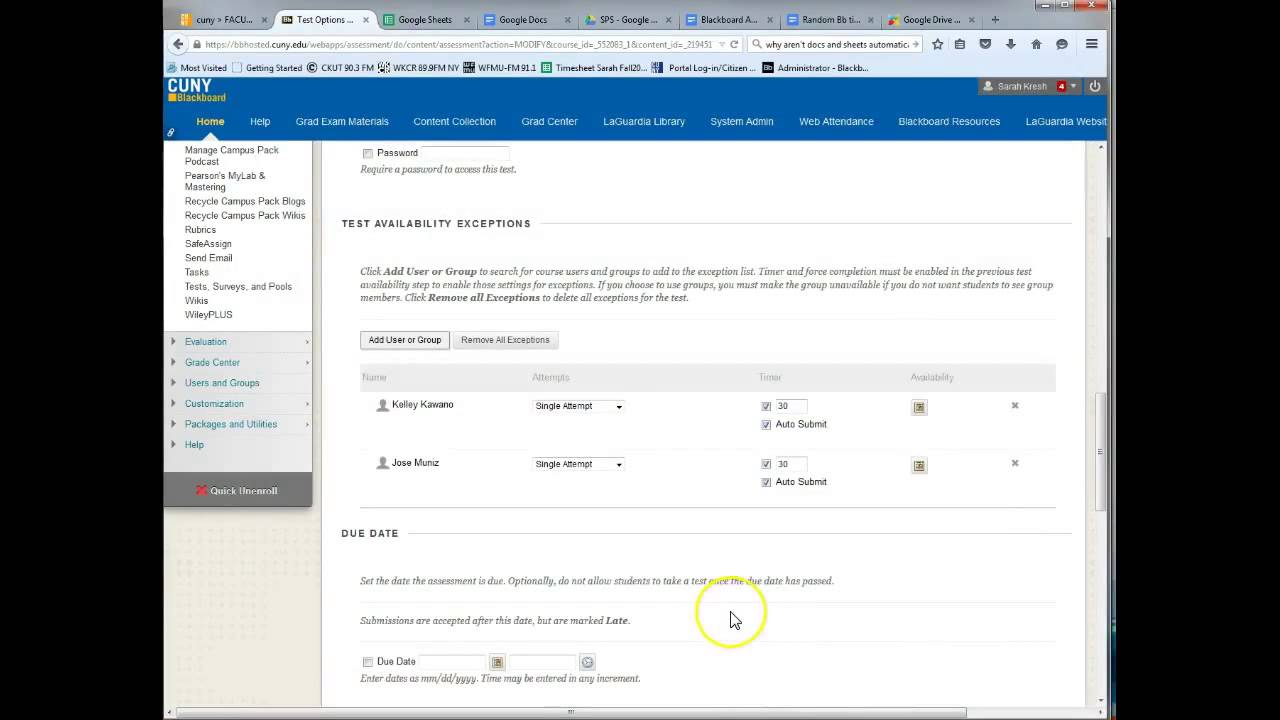Open the LaGuardia Library tab
The width and height of the screenshot is (1280, 720).
coord(644,121)
